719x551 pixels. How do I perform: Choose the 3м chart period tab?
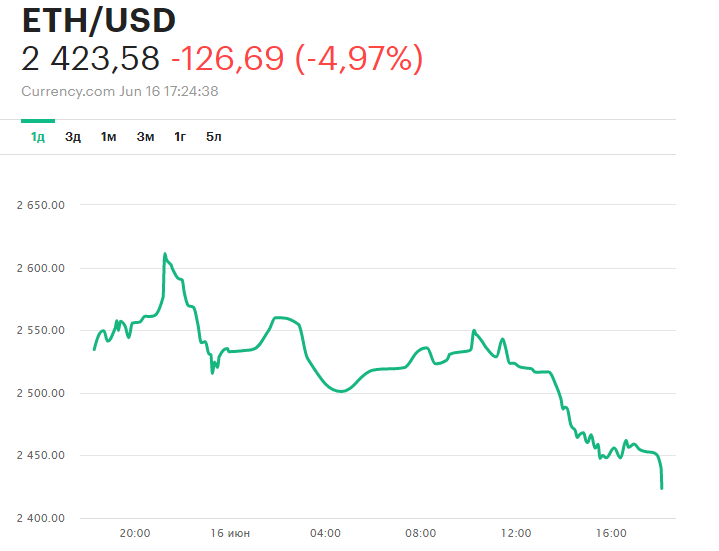145,137
